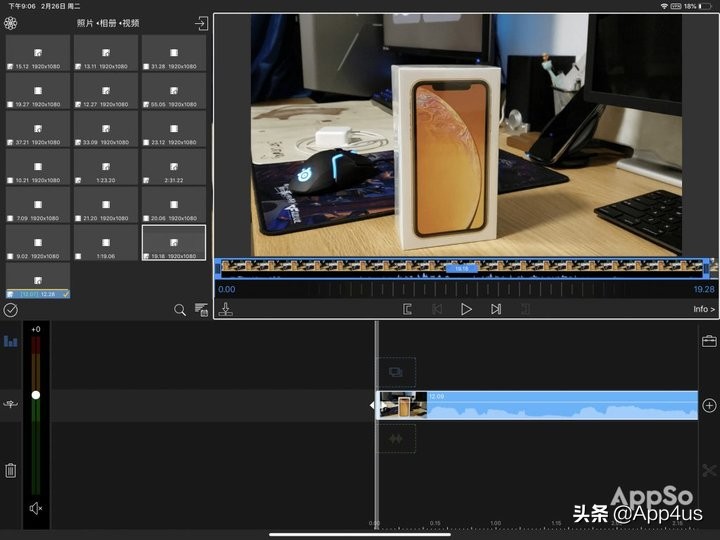Image resolution: width=720 pixels, height=540 pixels.
Task: Tap the left trim handle of filmstrip
Action: click(x=218, y=269)
